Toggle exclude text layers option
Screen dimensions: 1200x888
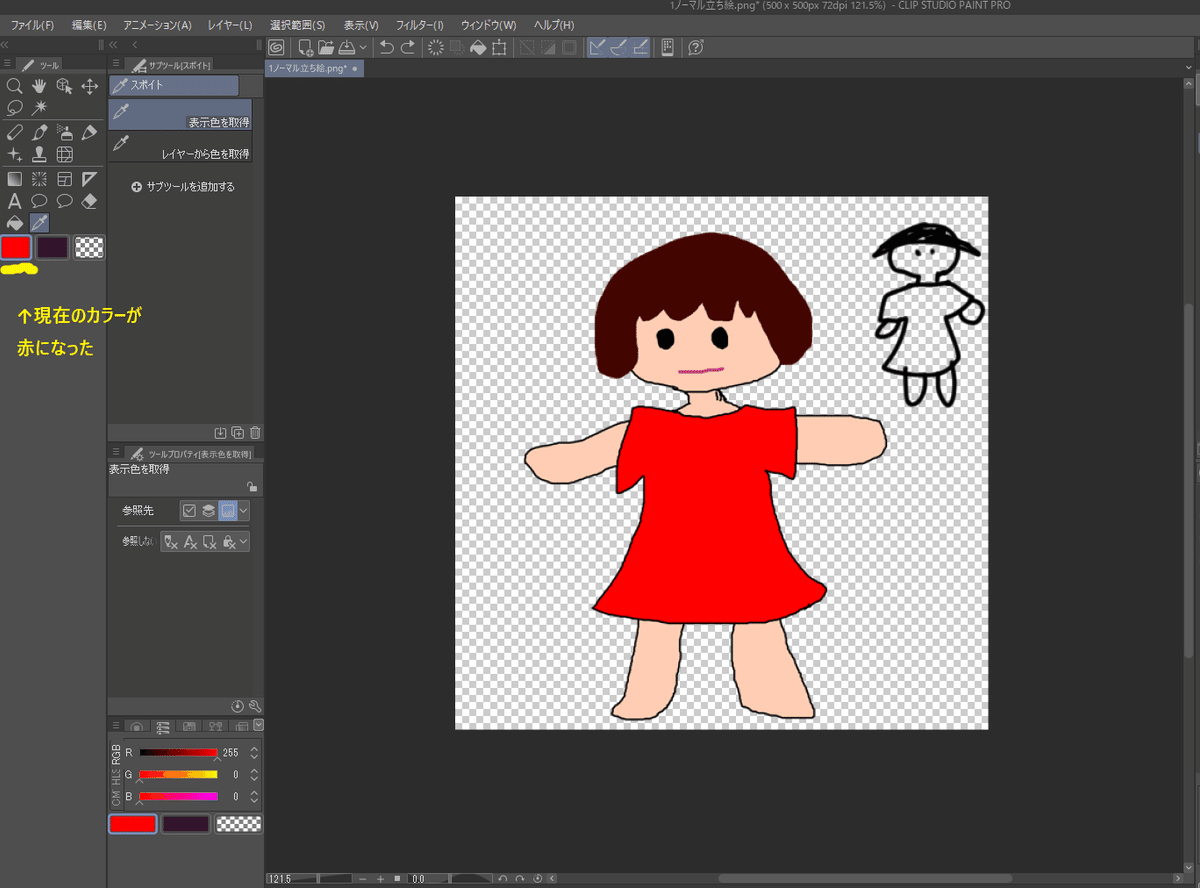point(190,542)
